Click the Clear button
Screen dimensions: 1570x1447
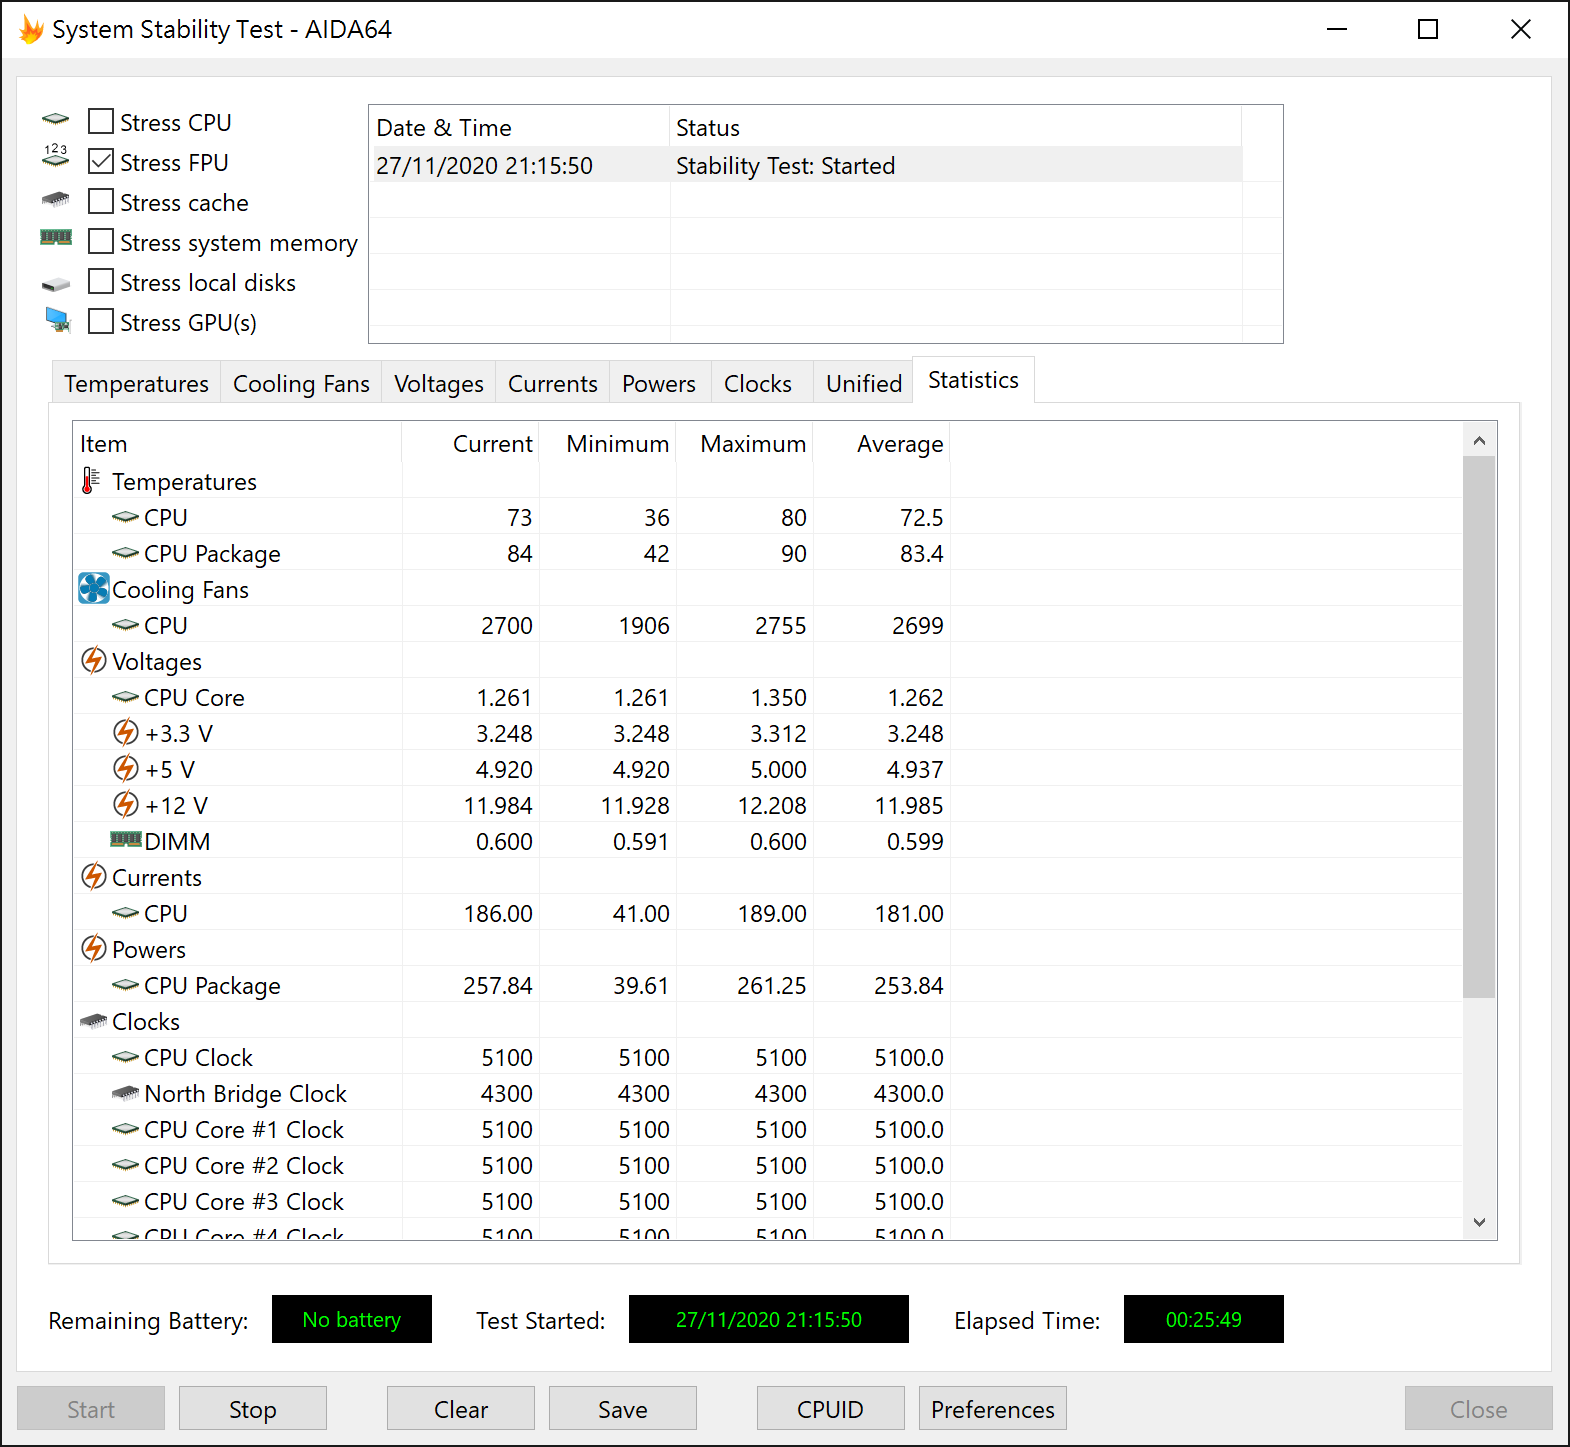[461, 1409]
